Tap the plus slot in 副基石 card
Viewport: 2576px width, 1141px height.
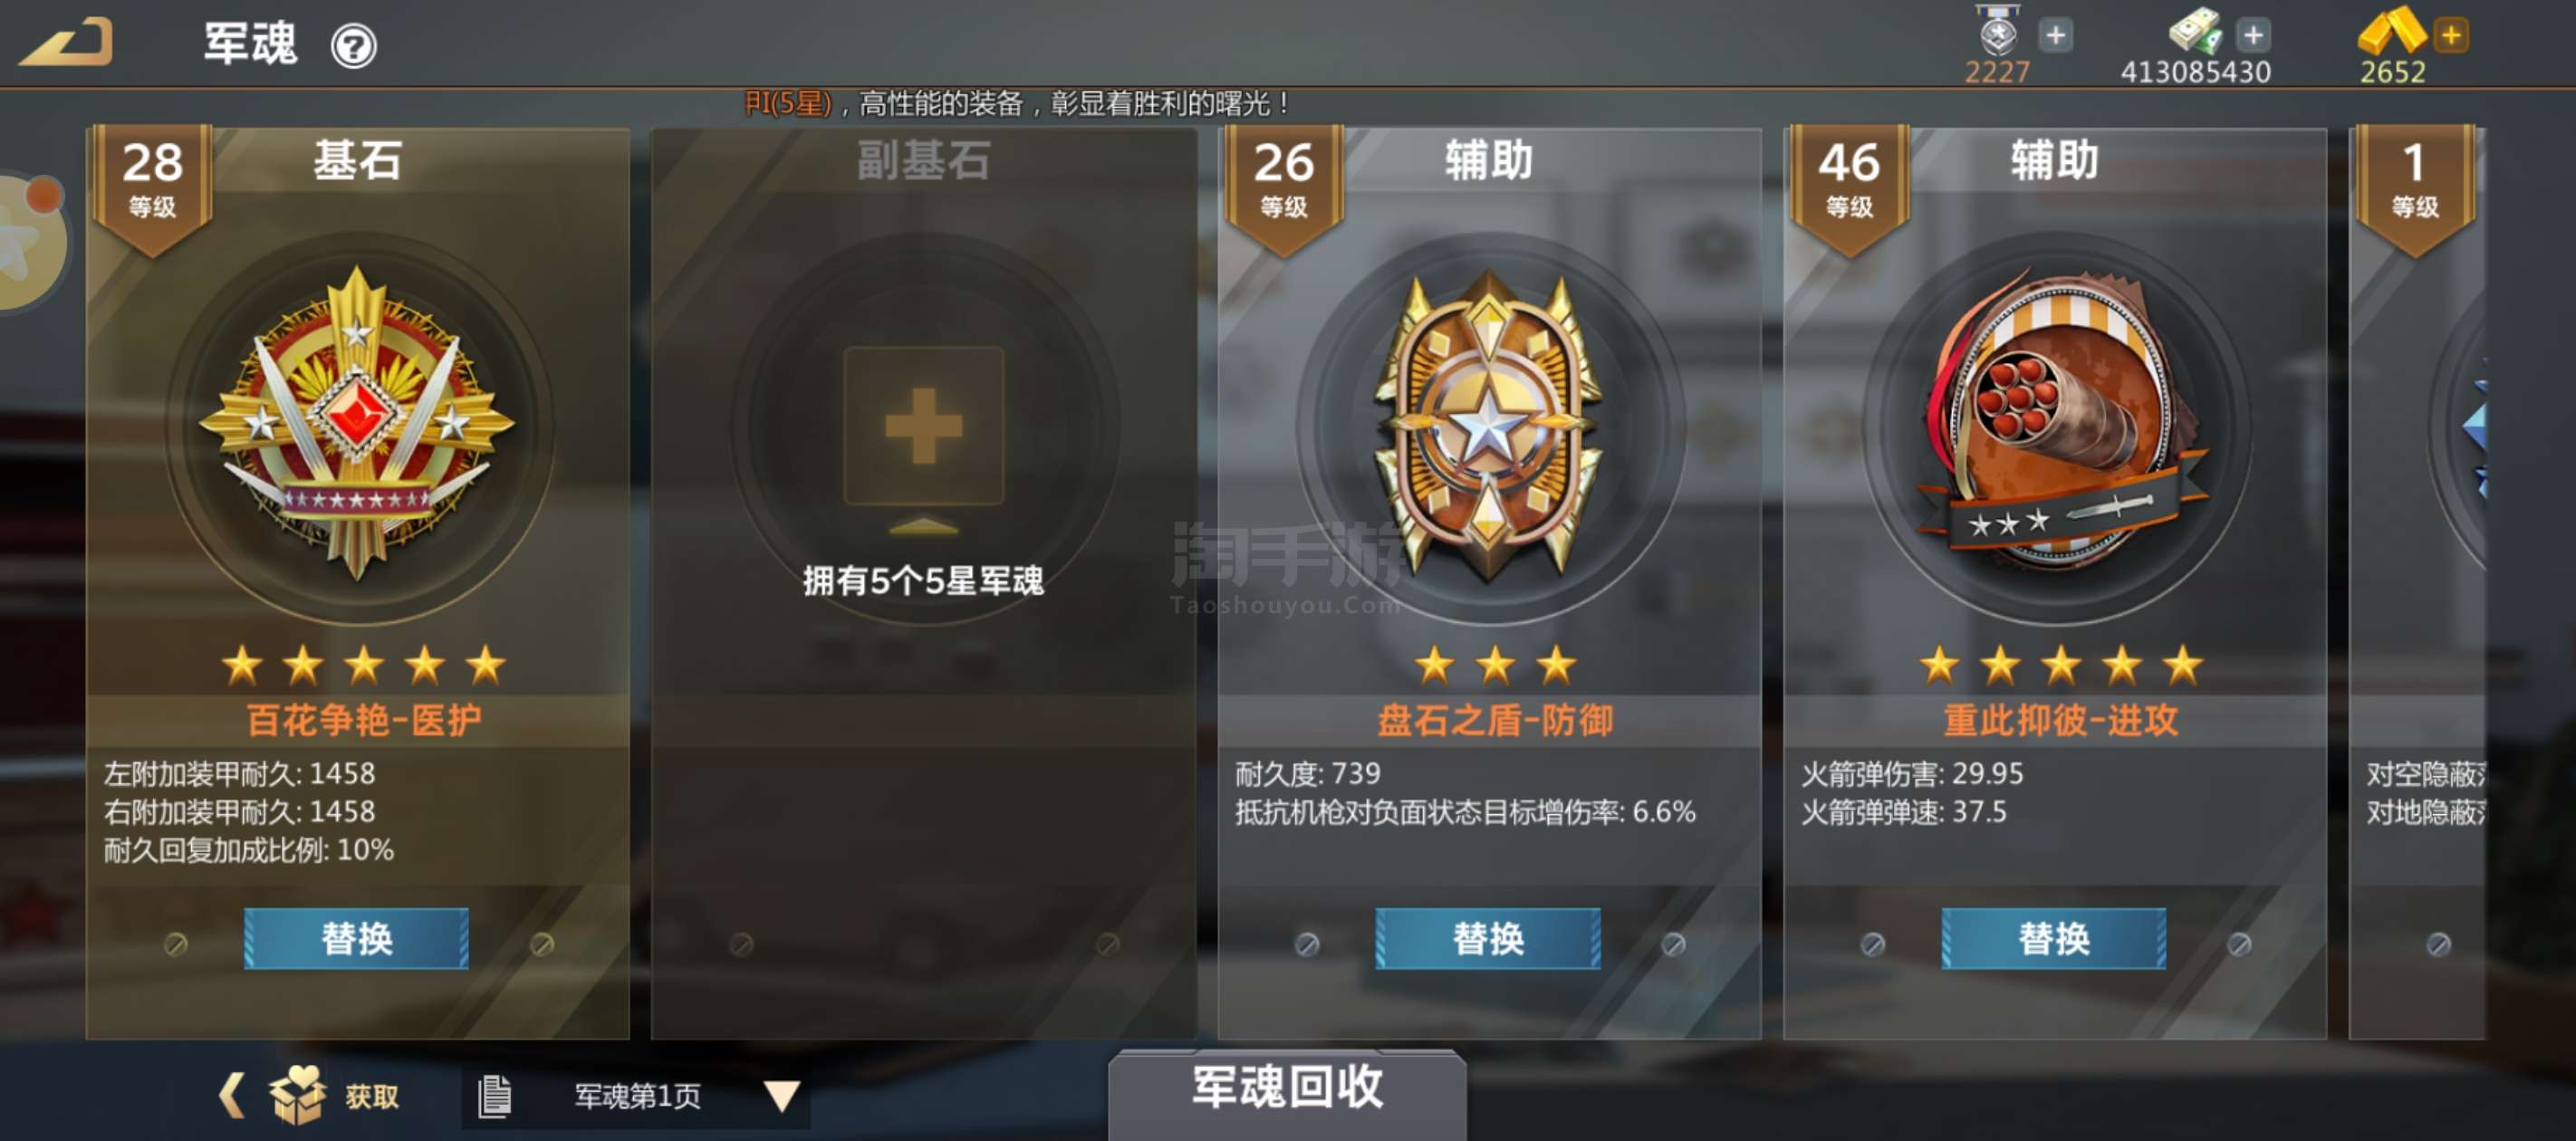(923, 426)
